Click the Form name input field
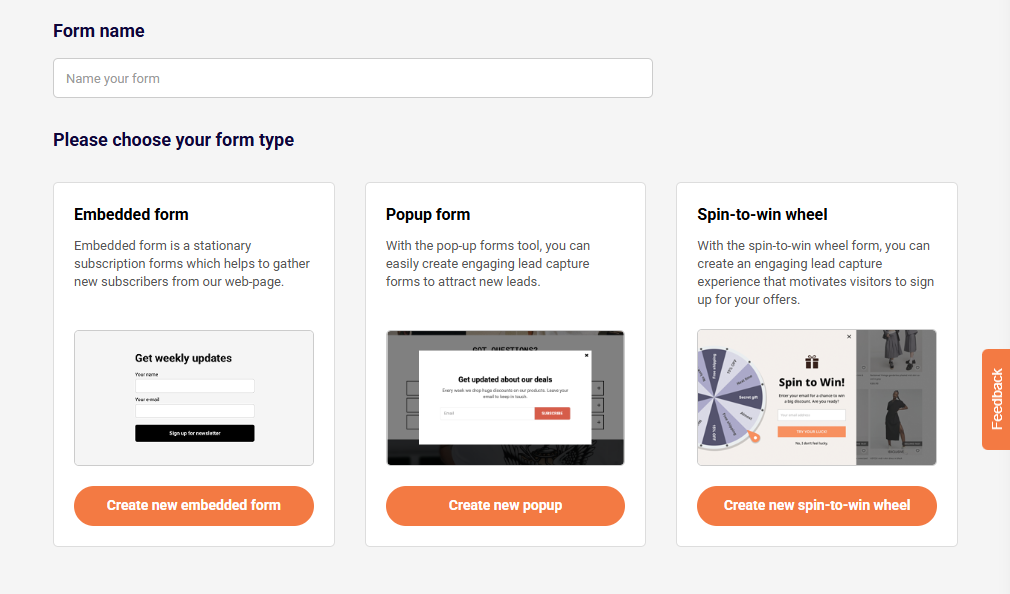Image resolution: width=1010 pixels, height=594 pixels. point(352,78)
